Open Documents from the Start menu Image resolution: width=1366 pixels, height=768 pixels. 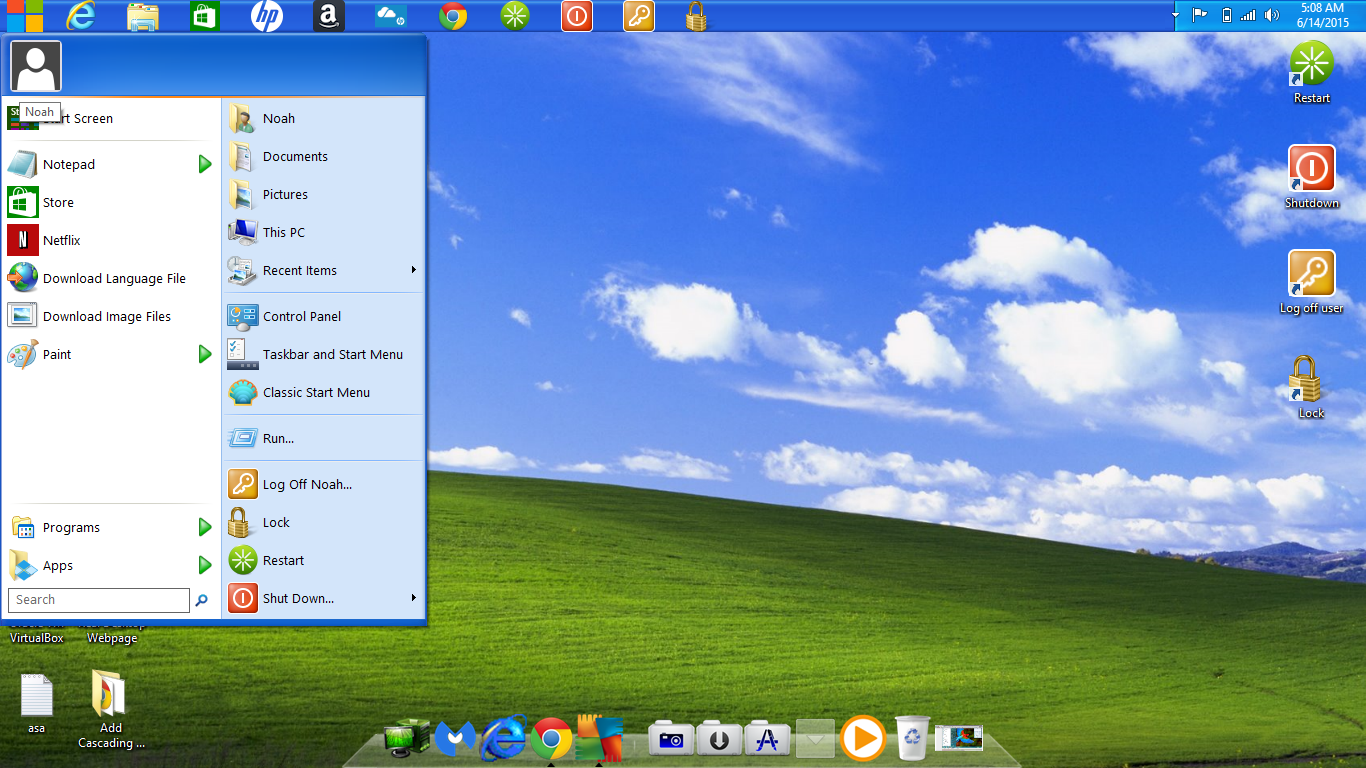[324, 156]
